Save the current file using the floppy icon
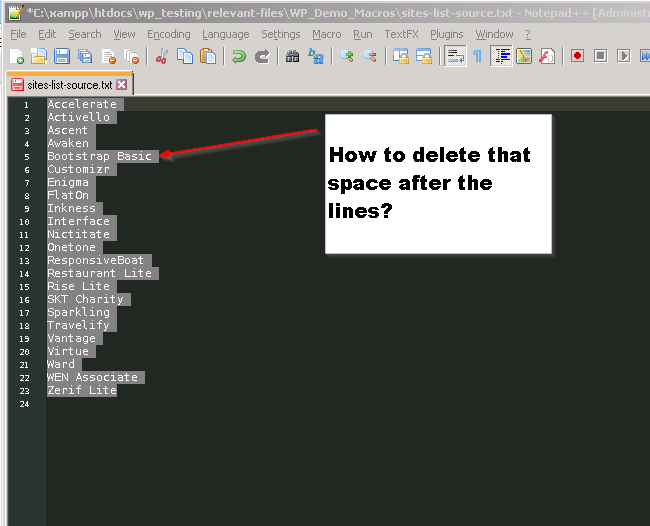Screen dimensions: 650x526 (x=61, y=56)
